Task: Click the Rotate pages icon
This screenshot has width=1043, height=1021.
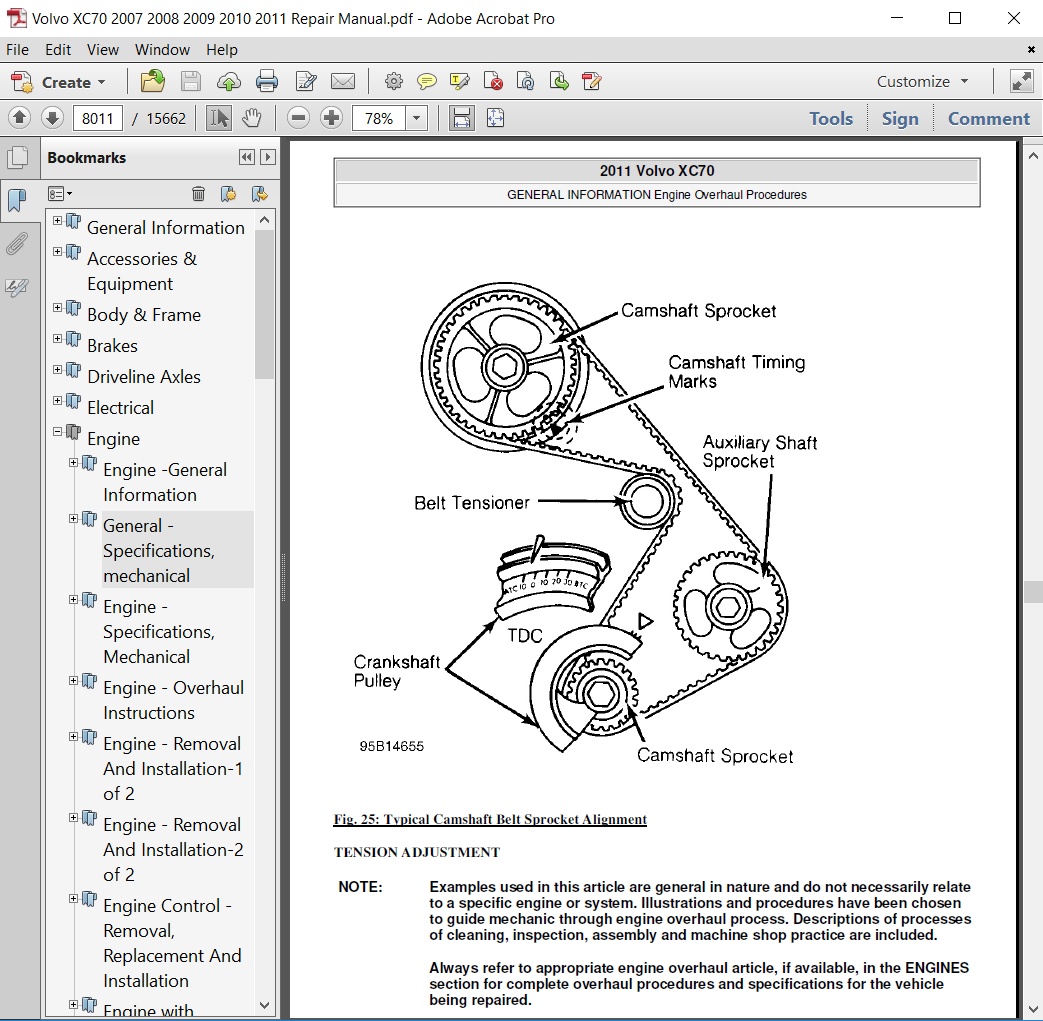Action: pyautogui.click(x=525, y=81)
